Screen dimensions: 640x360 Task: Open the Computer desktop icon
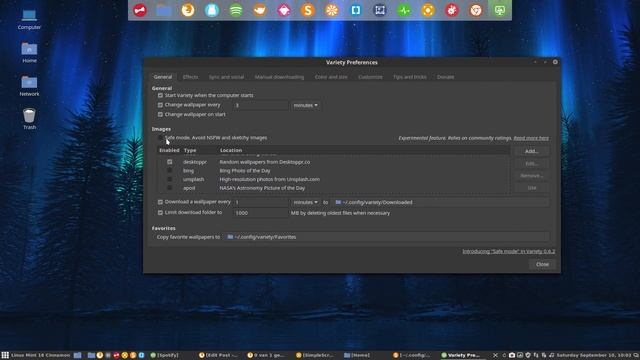pos(29,19)
